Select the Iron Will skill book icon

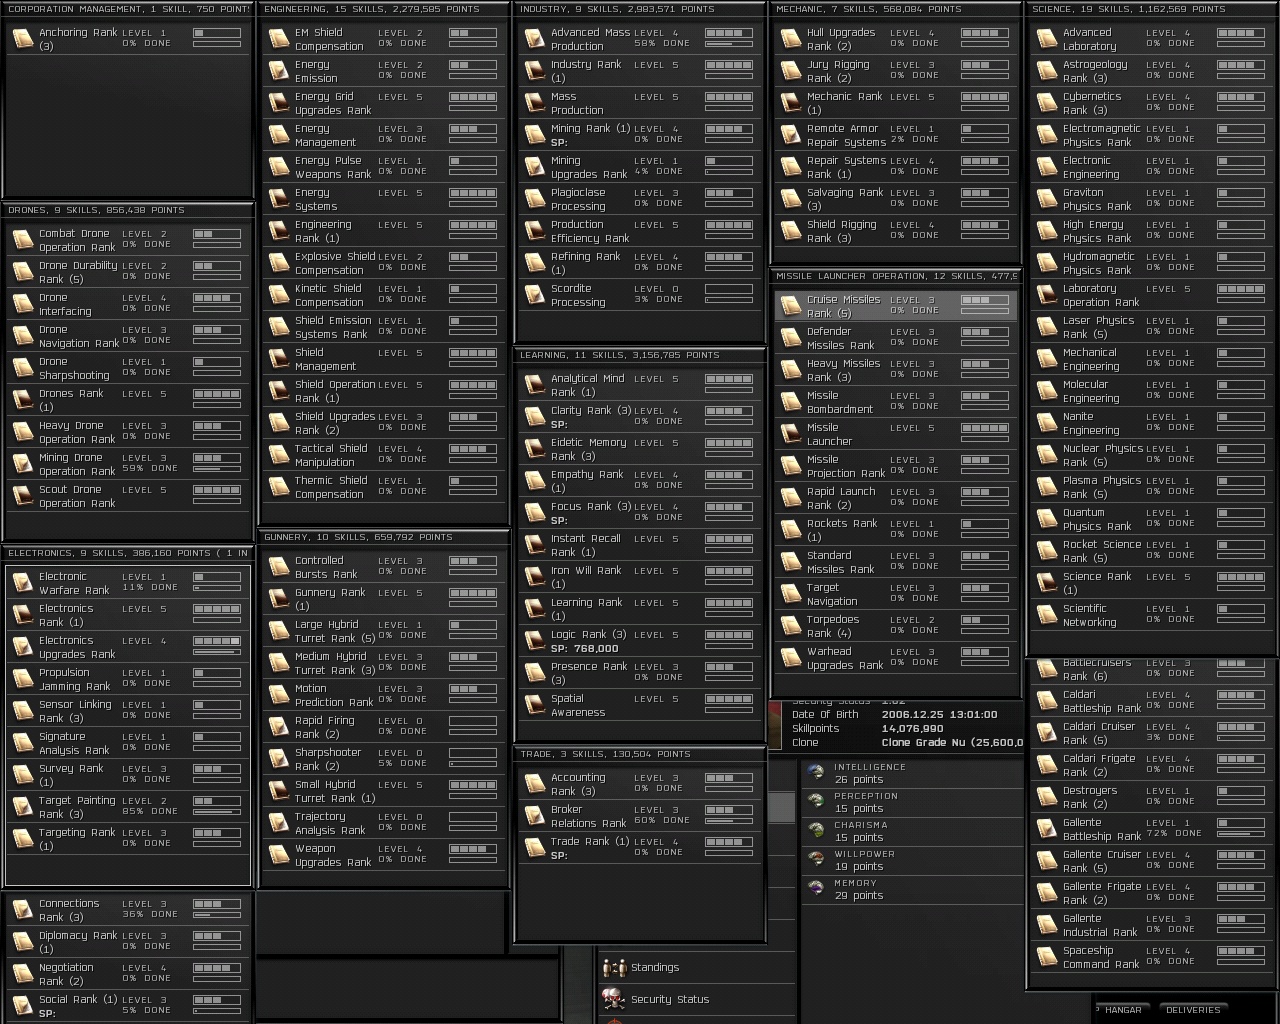[534, 577]
